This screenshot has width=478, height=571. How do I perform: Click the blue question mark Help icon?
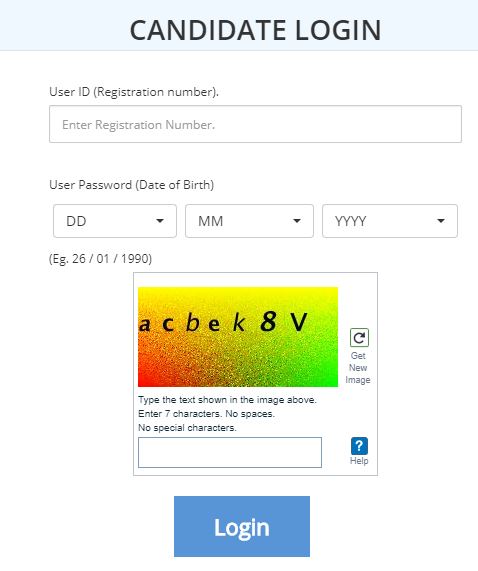pos(359,446)
